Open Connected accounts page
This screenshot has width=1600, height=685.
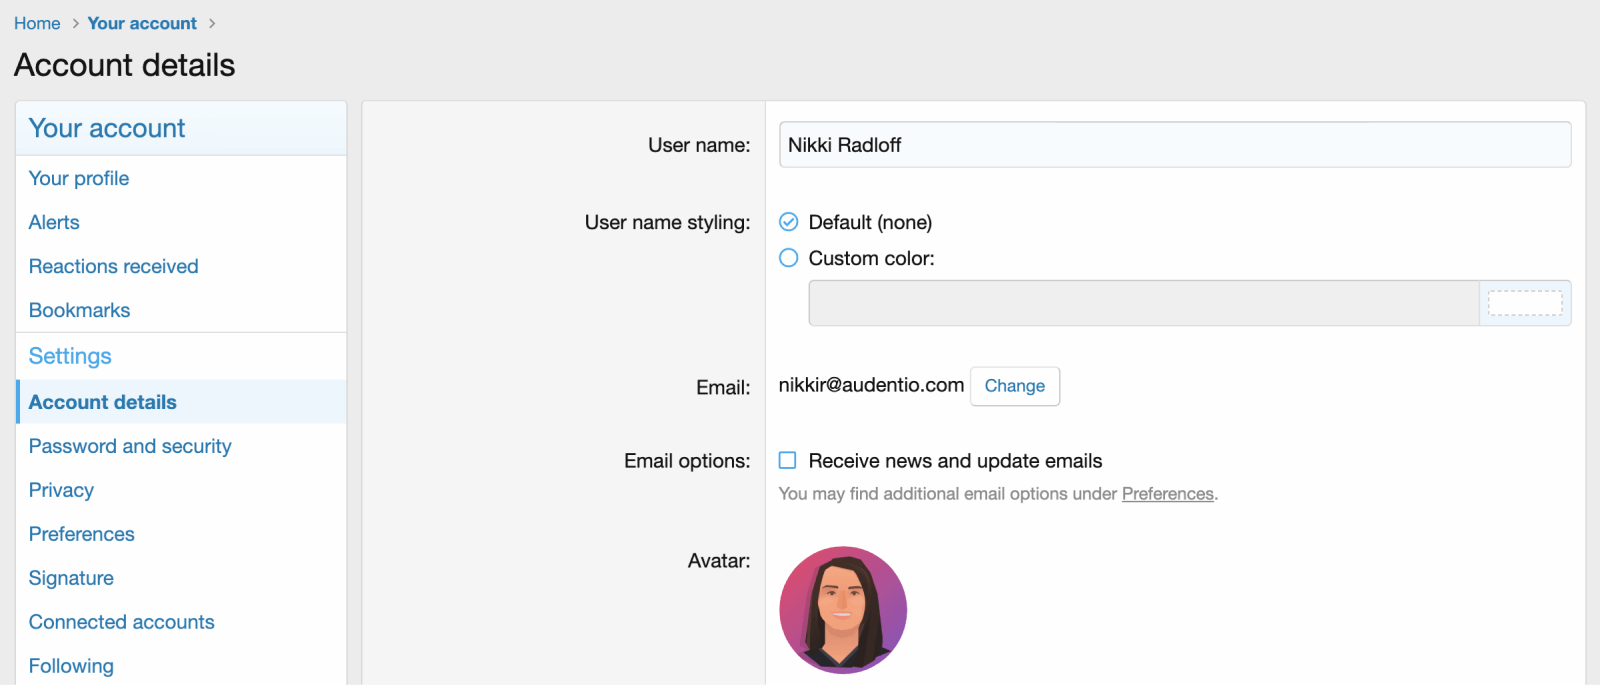[122, 622]
